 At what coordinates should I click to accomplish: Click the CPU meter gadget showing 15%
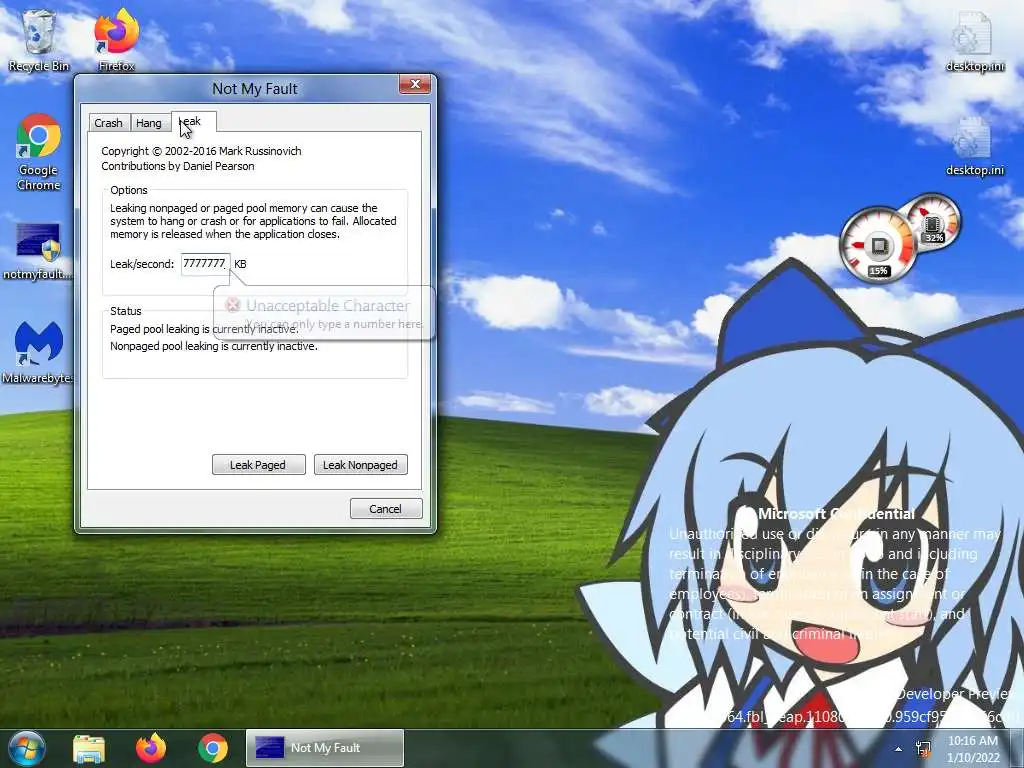pos(878,246)
